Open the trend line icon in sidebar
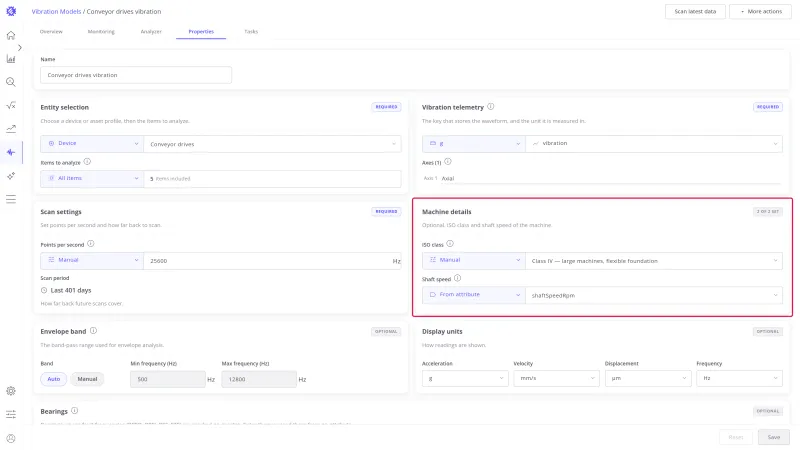The image size is (800, 450). 11,129
